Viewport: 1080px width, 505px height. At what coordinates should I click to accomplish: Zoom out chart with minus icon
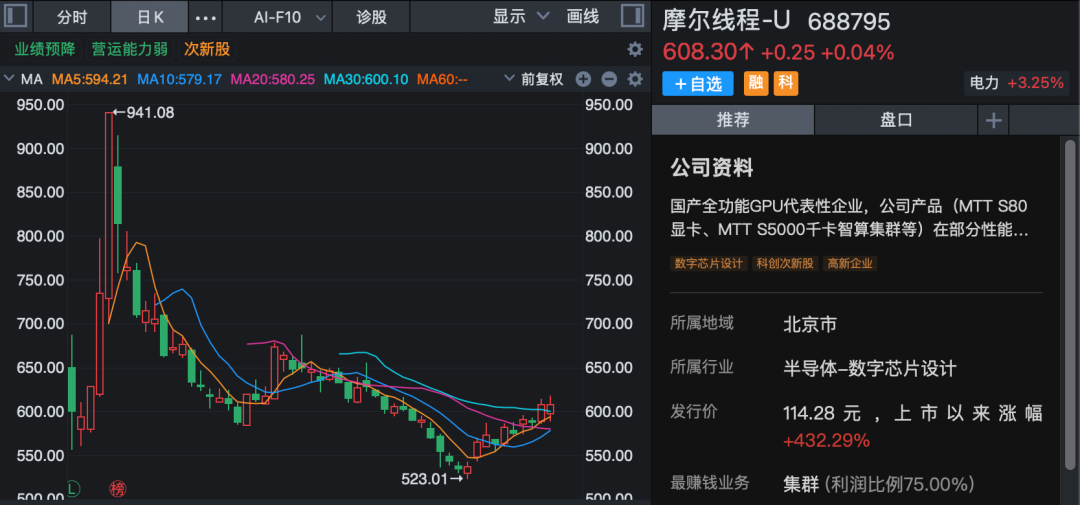click(x=609, y=79)
